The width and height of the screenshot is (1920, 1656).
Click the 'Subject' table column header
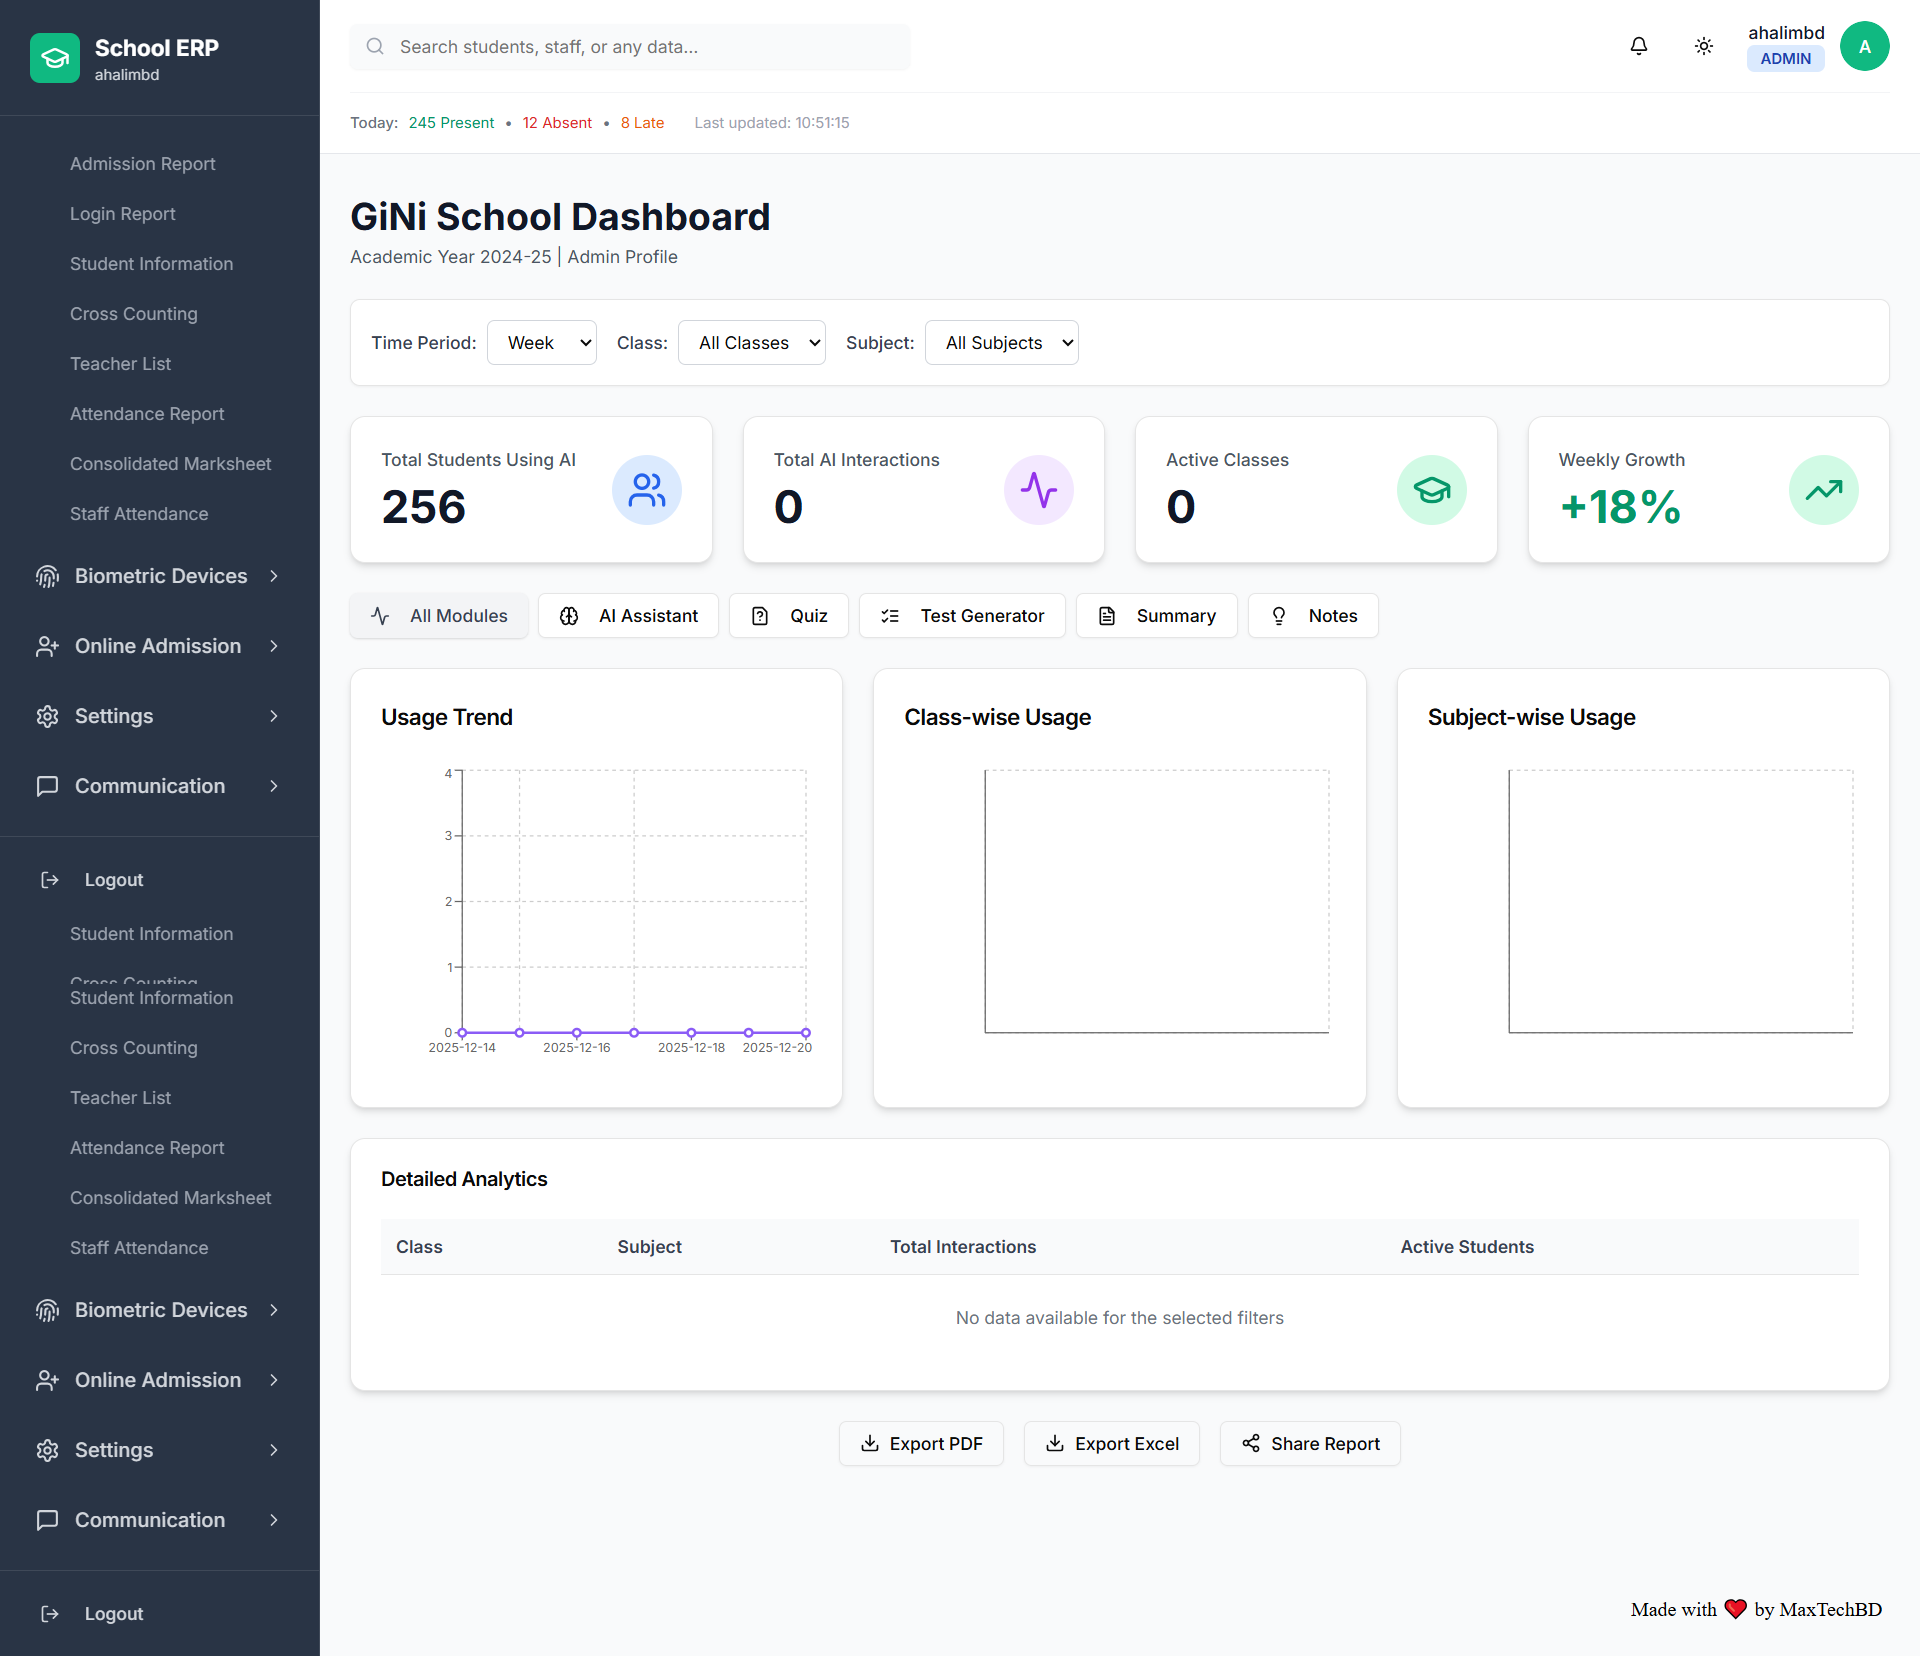coord(649,1247)
